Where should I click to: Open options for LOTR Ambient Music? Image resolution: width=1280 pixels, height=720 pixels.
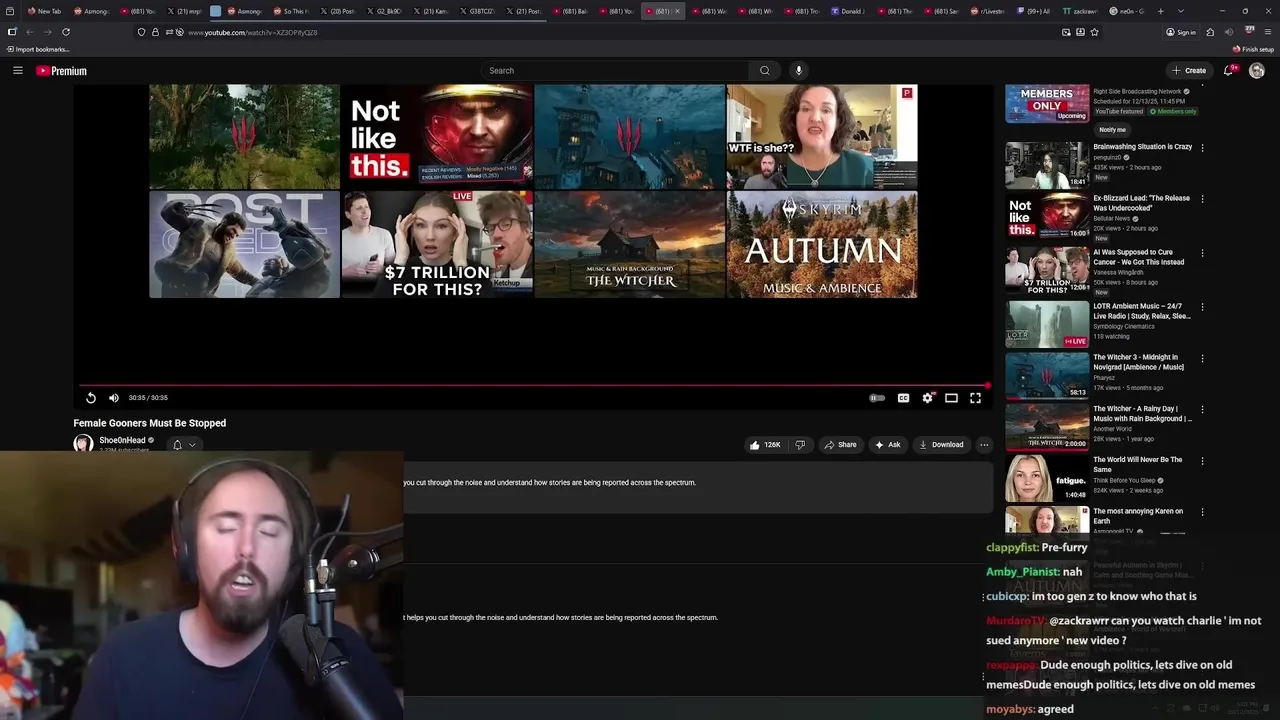point(1202,307)
